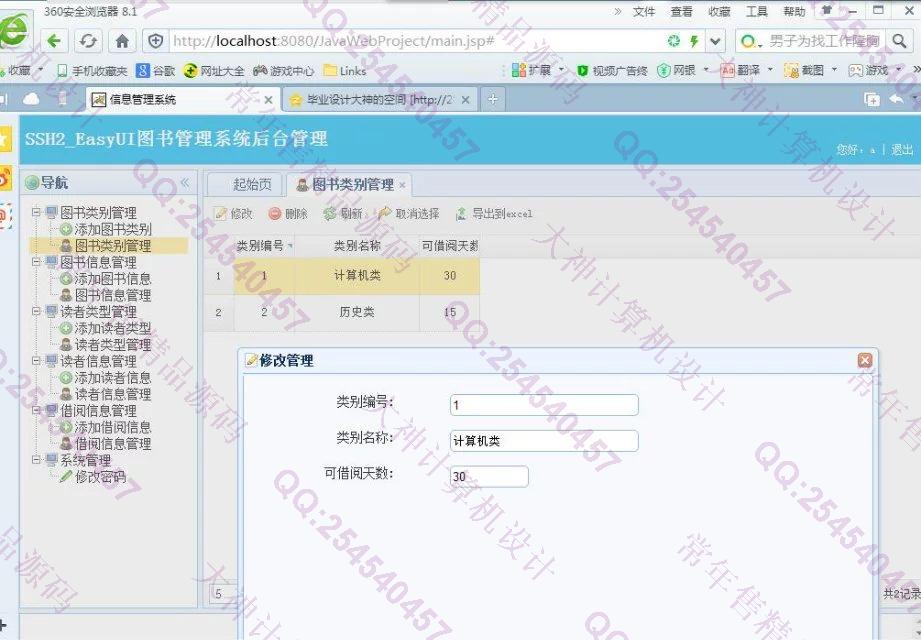The width and height of the screenshot is (921, 640).
Task: Collapse the 导航 navigation panel
Action: (x=185, y=183)
